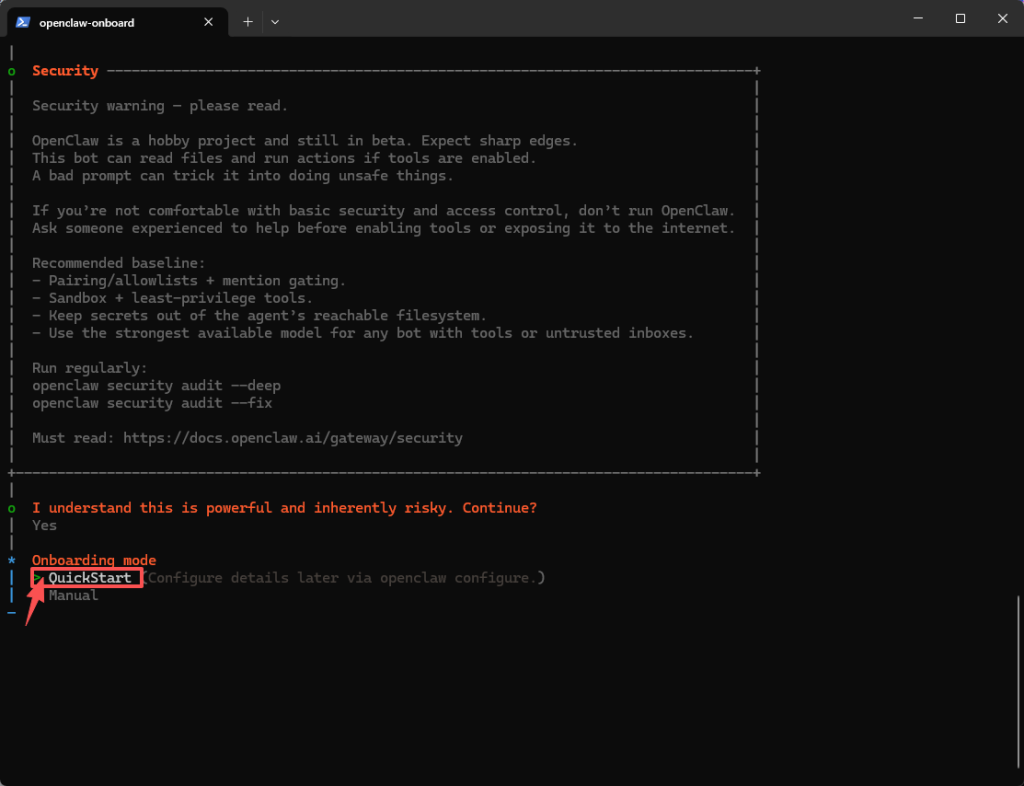Image resolution: width=1024 pixels, height=786 pixels.
Task: Click 'Sandbox + least-privilege tools.' line
Action: [172, 298]
